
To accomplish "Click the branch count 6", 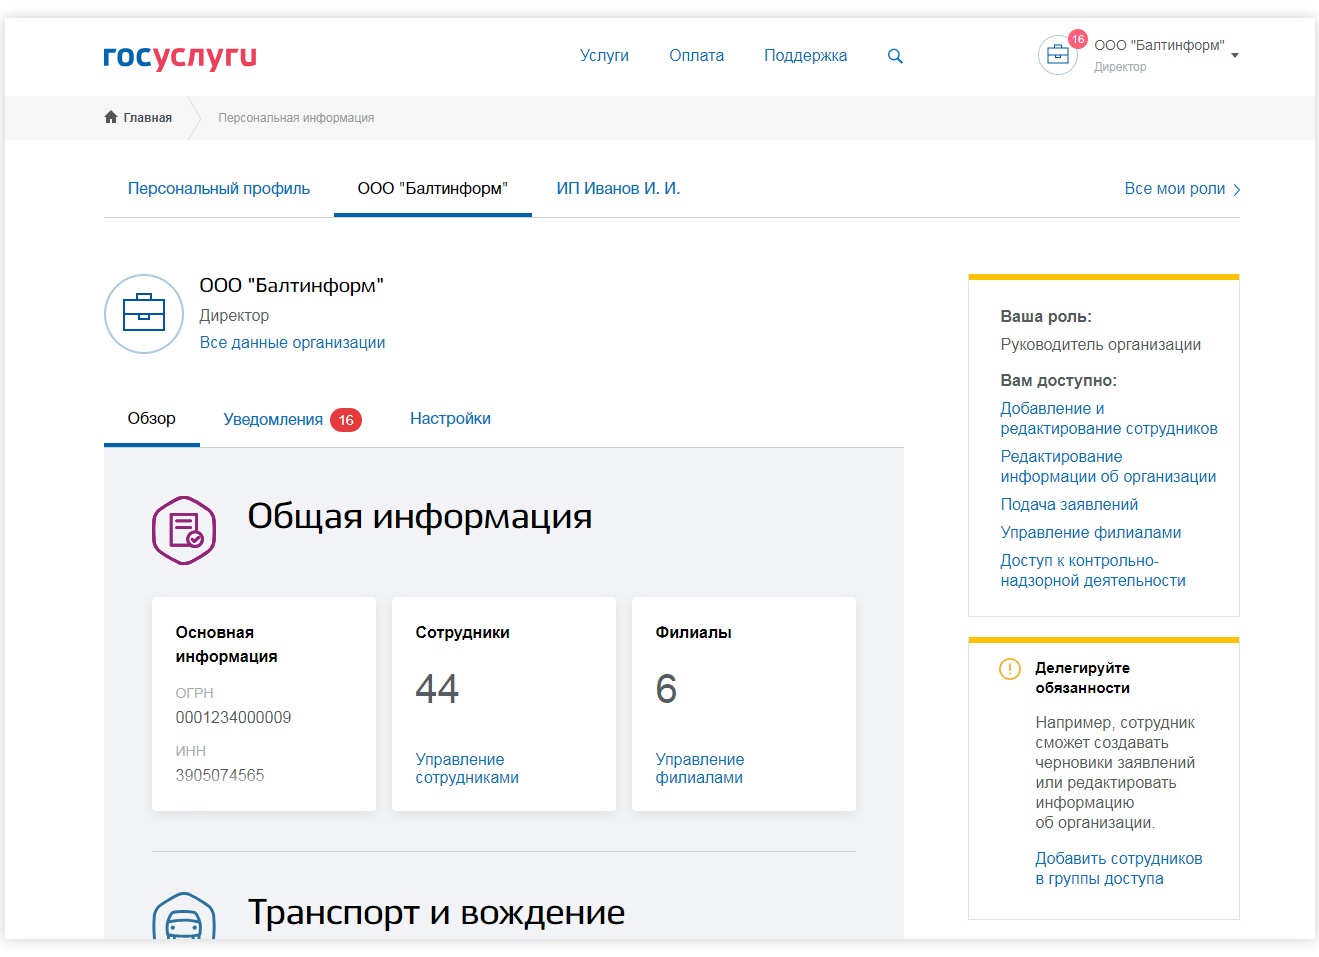I will [x=666, y=689].
